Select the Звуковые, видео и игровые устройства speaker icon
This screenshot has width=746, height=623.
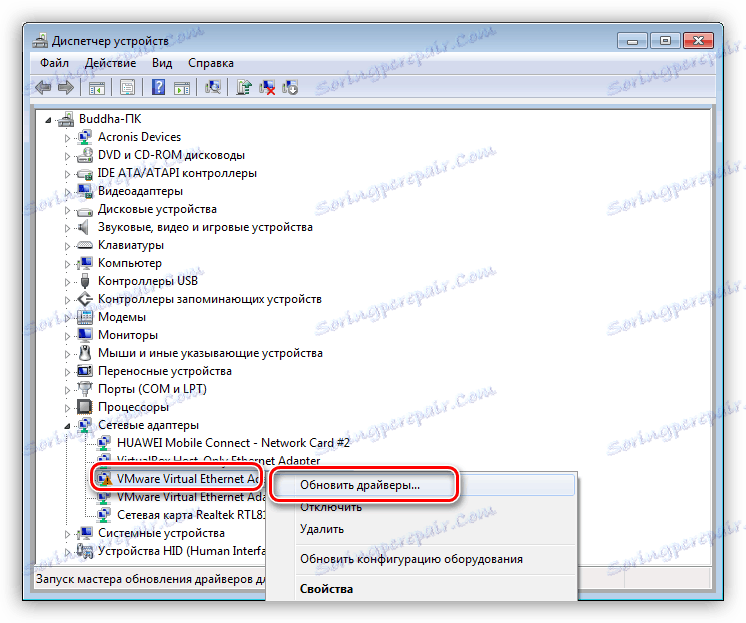coord(85,227)
